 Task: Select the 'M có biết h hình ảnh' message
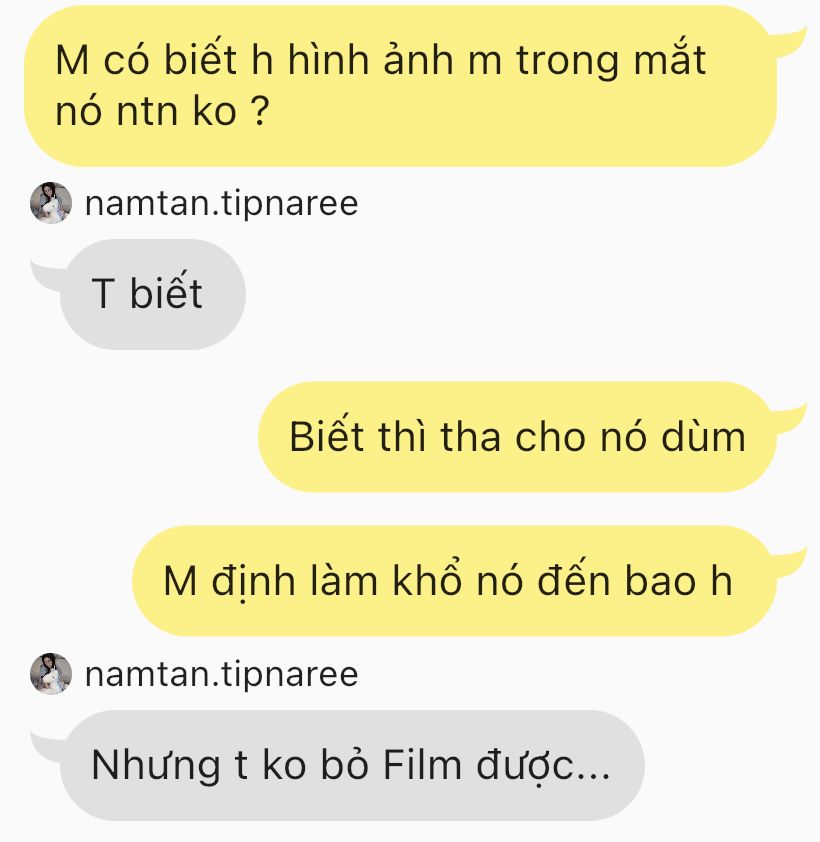pos(401,86)
